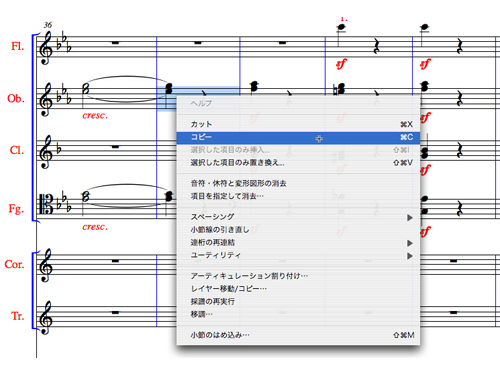
Task: Choose 小節のはめ込み… menu entry
Action: tap(298, 335)
